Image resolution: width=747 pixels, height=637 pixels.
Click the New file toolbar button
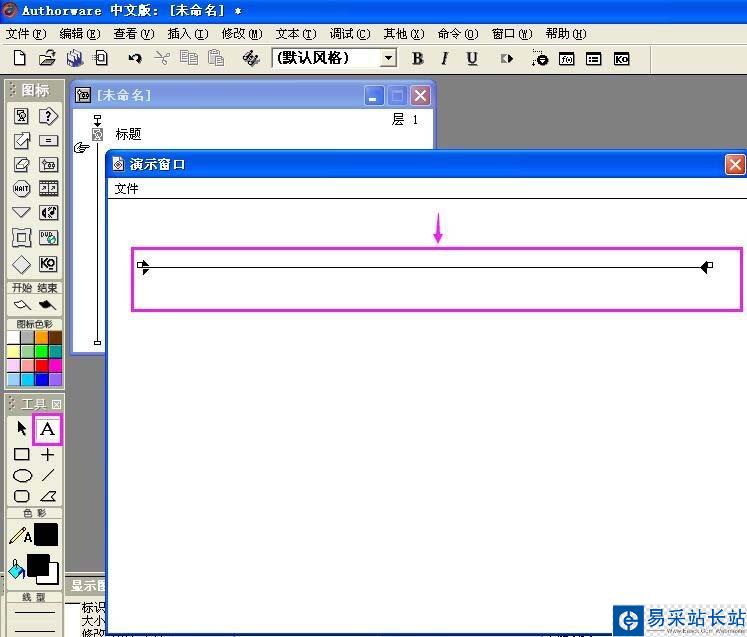point(20,59)
